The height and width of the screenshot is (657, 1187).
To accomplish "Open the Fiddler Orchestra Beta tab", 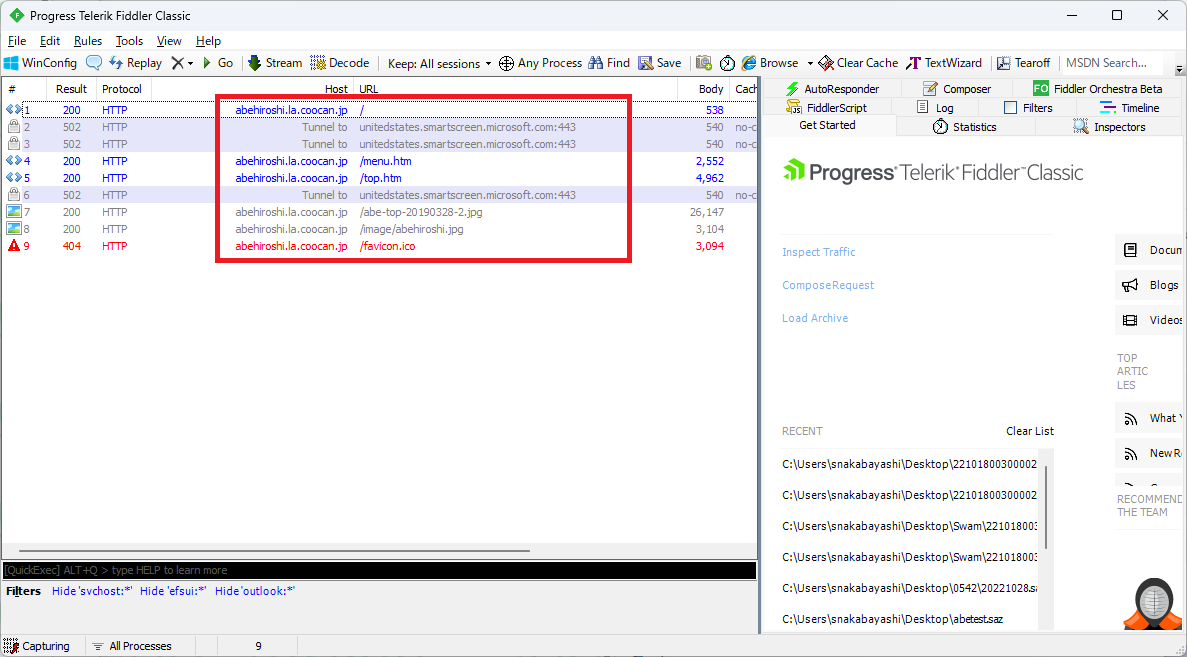I will pyautogui.click(x=1098, y=89).
